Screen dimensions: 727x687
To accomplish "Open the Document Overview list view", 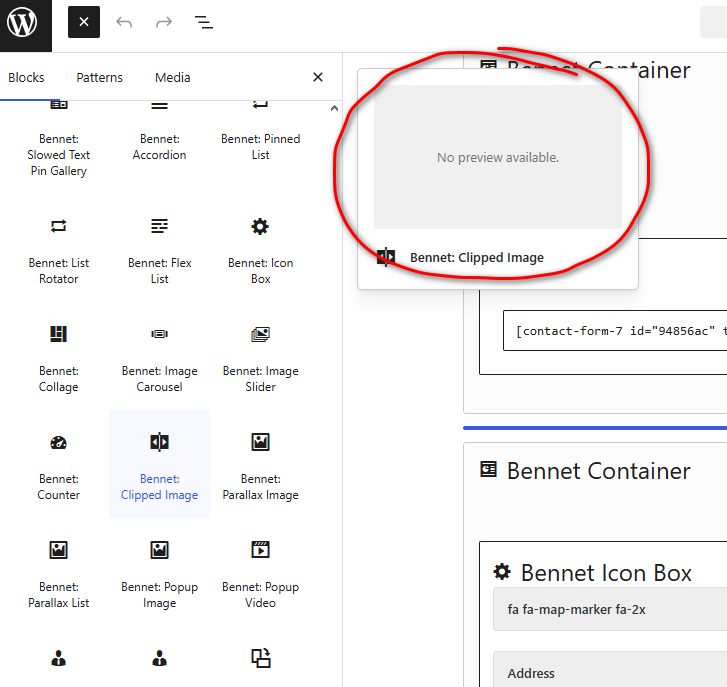I will 204,22.
